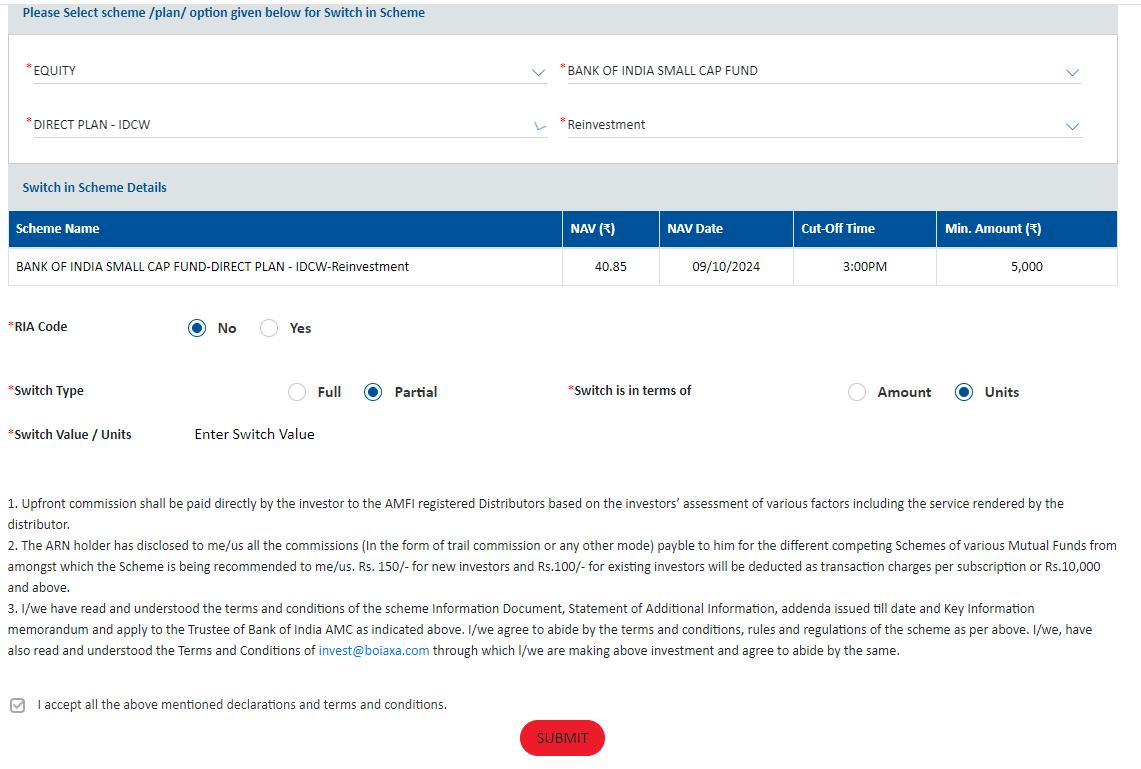Image resolution: width=1141 pixels, height=769 pixels.
Task: Select Units for switch terms
Action: 964,392
